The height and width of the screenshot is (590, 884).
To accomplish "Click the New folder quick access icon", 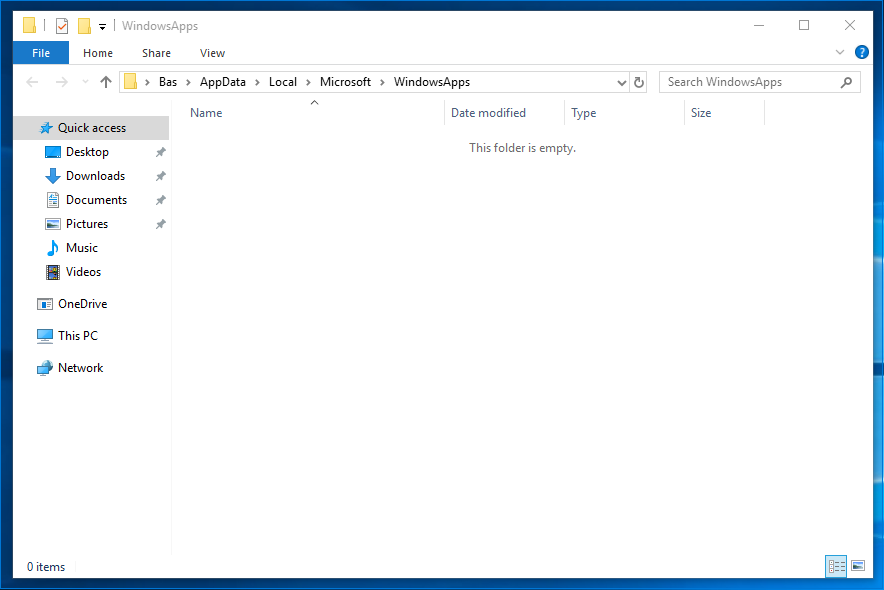I will tap(85, 26).
